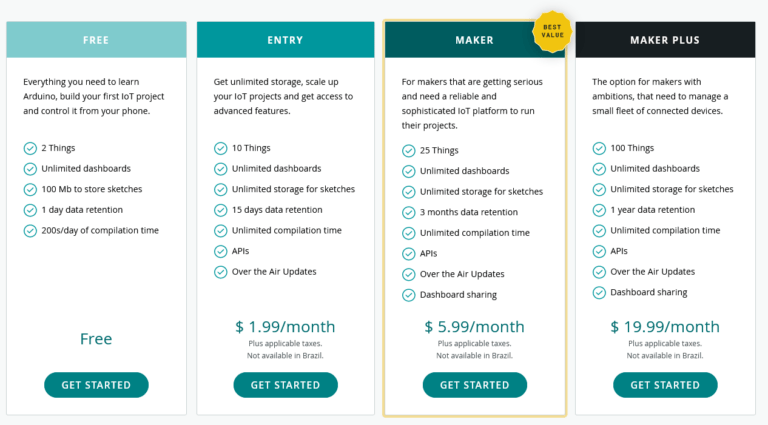768x425 pixels.
Task: Click checkmark next to "100 Mb to store sketches"
Action: pyautogui.click(x=30, y=189)
